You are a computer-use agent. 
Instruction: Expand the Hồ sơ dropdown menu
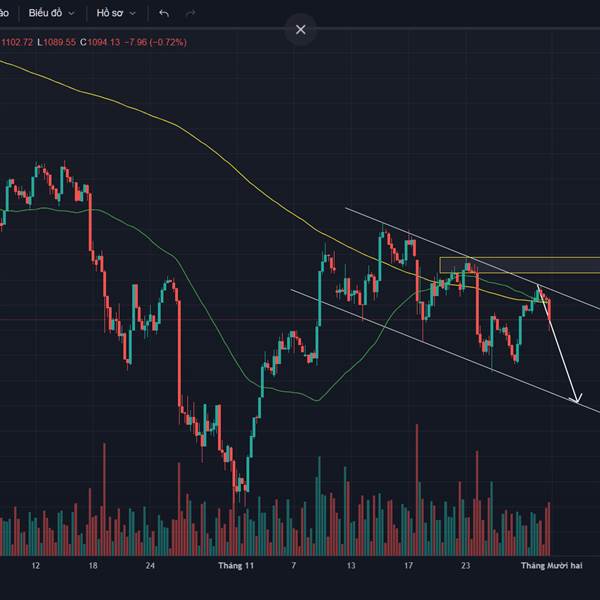pyautogui.click(x=116, y=13)
